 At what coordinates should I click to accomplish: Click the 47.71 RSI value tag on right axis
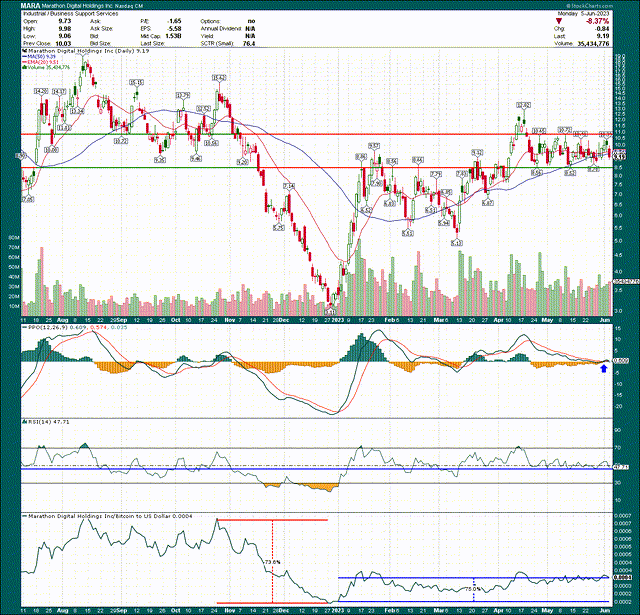619,466
